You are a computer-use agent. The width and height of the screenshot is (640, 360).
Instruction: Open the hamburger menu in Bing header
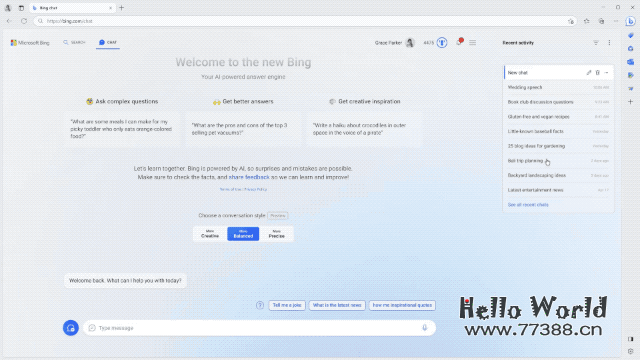click(473, 42)
